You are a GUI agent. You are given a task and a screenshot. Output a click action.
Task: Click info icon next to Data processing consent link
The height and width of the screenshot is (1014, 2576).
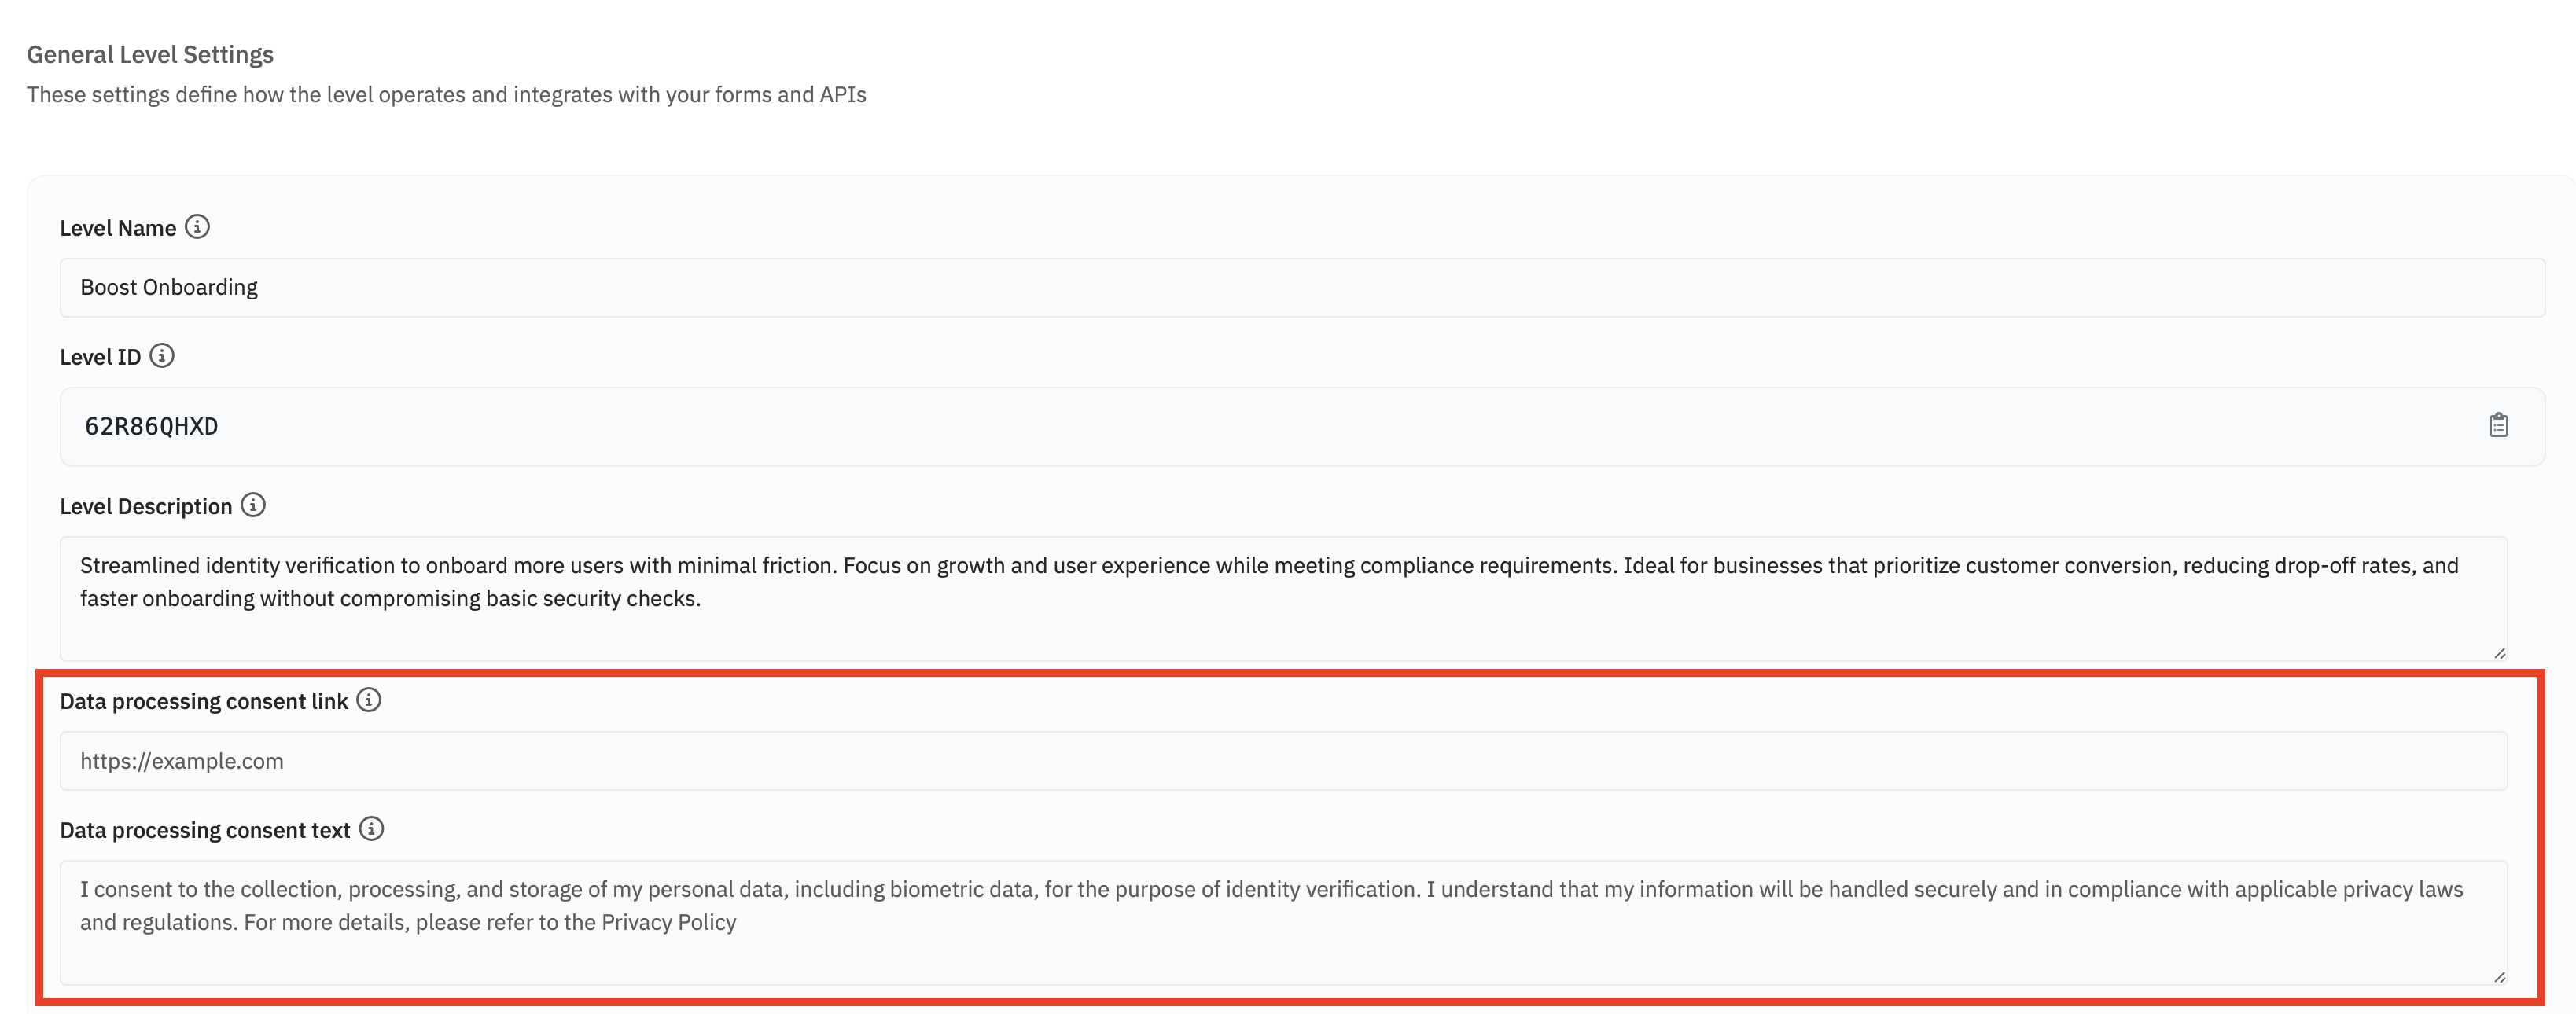369,700
